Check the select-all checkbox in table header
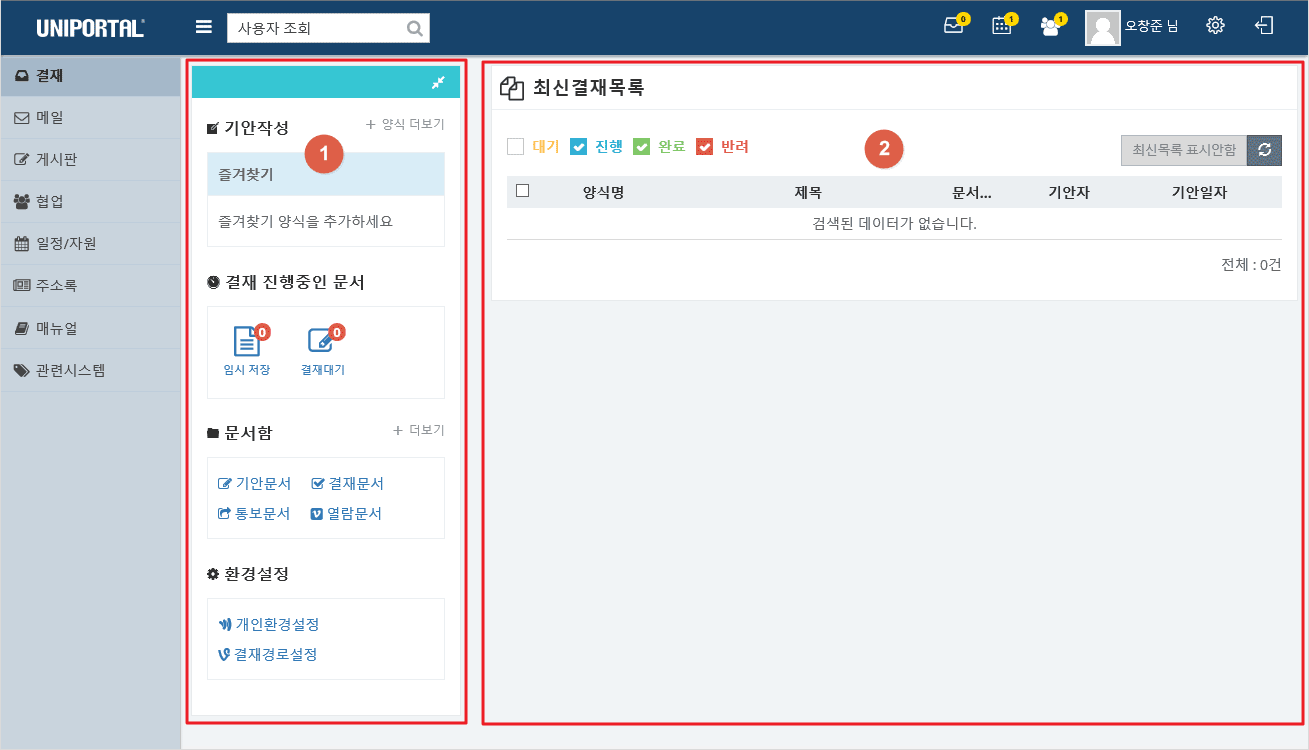This screenshot has height=750, width=1309. [522, 191]
